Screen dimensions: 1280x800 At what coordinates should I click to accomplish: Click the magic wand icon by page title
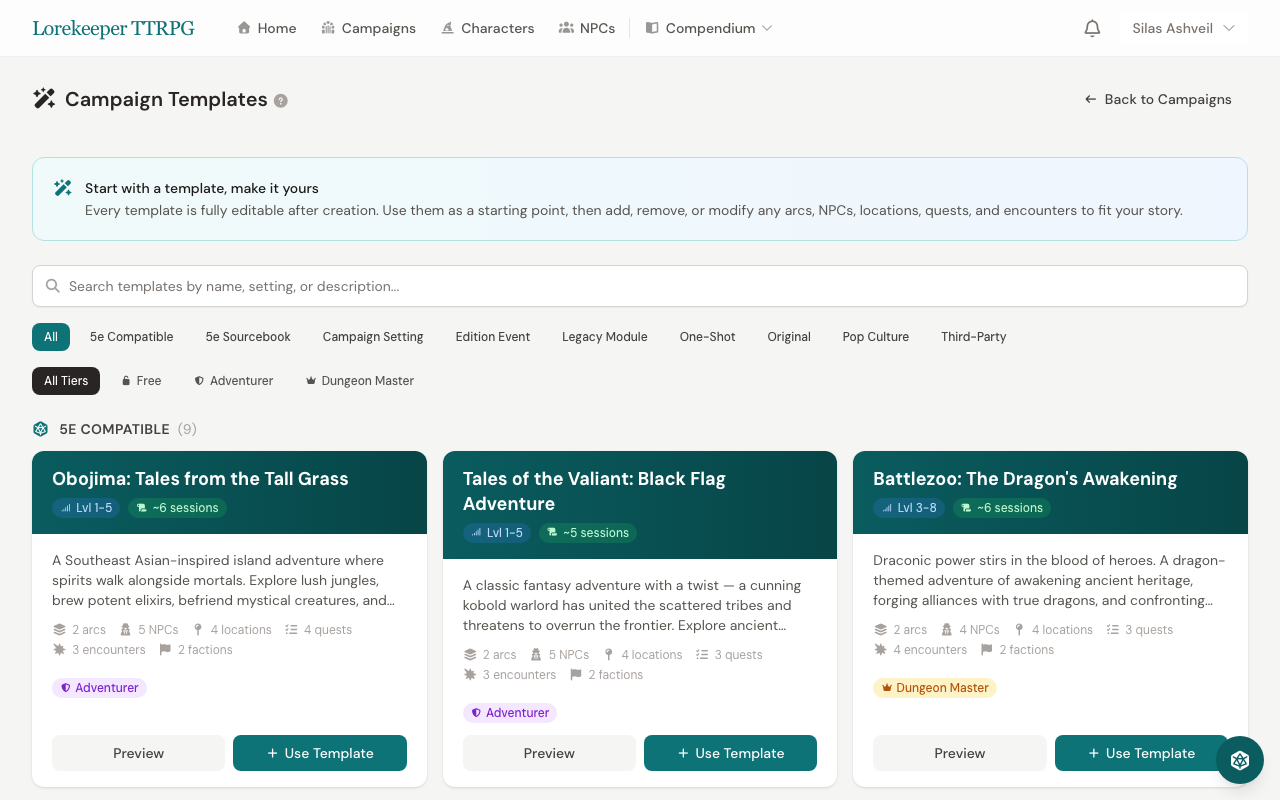(x=44, y=99)
